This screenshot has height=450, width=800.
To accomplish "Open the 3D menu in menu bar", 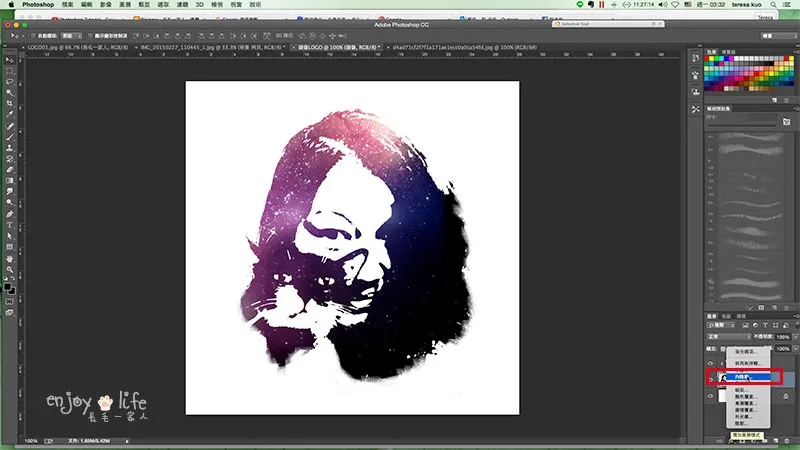I will click(199, 5).
